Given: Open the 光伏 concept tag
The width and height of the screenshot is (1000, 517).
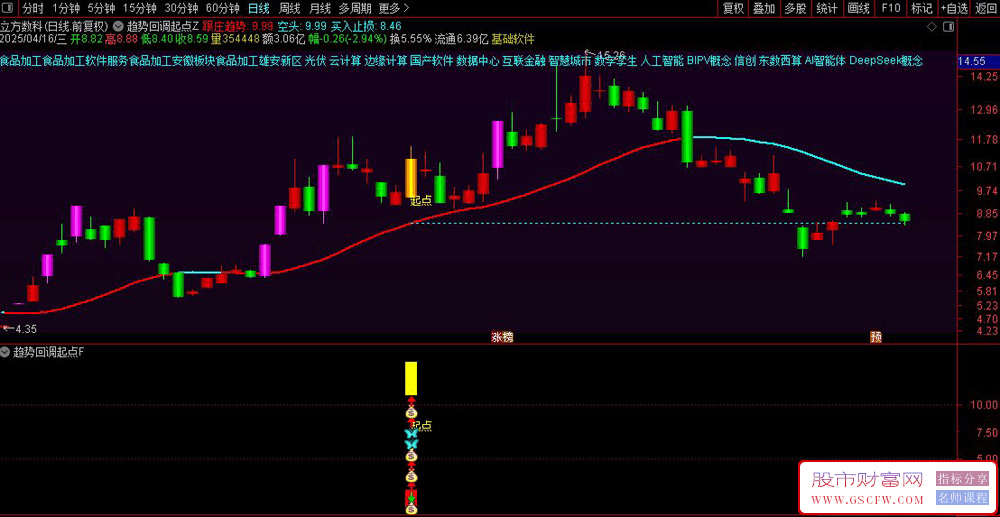Looking at the screenshot, I should pyautogui.click(x=314, y=61).
